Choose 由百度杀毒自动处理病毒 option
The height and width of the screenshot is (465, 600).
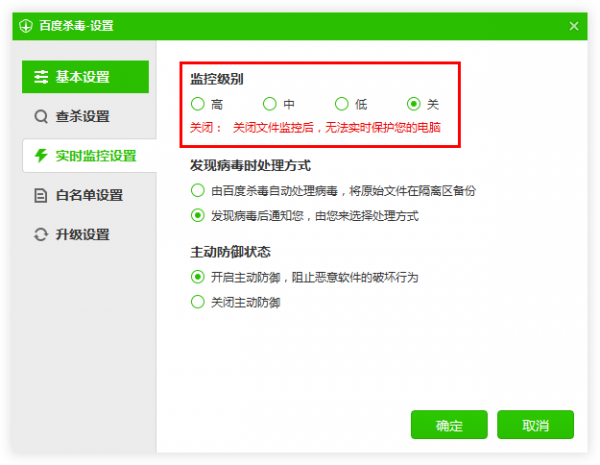click(x=198, y=190)
